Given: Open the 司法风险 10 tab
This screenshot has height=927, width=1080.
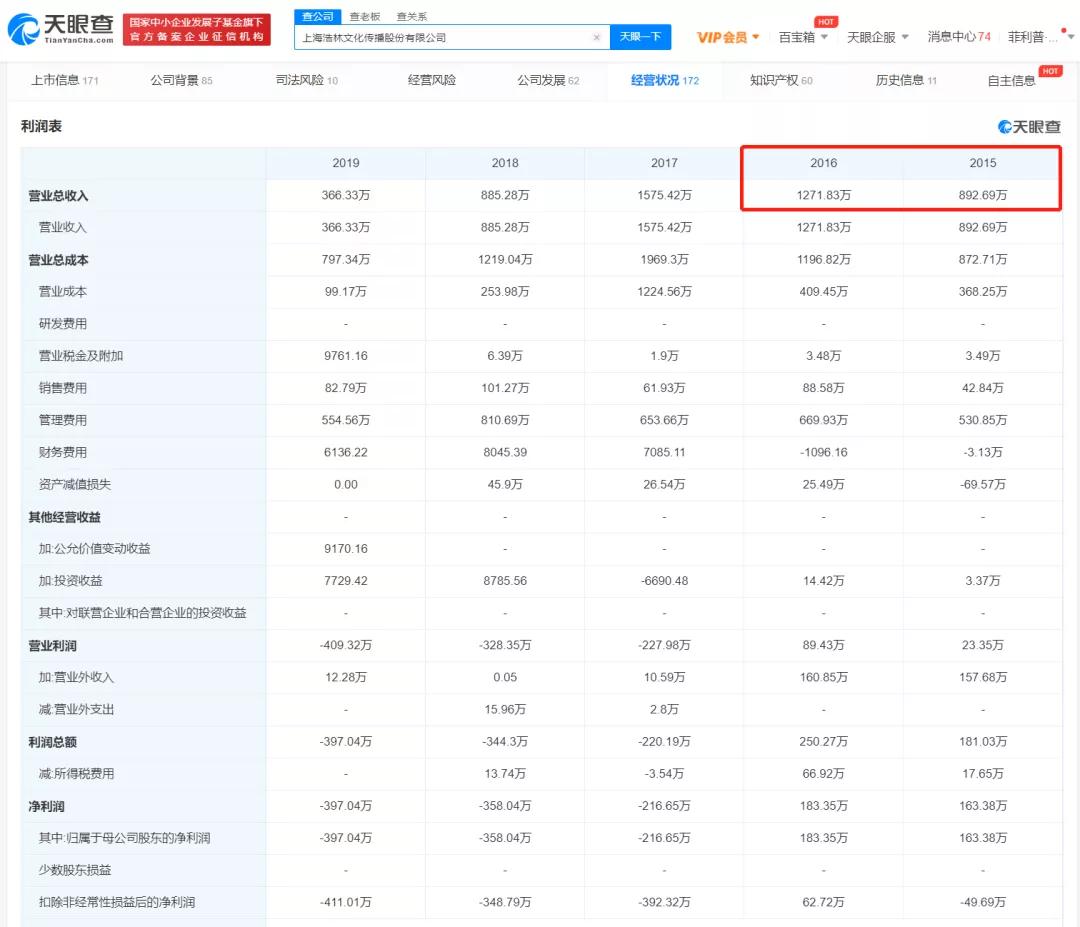Looking at the screenshot, I should 307,80.
